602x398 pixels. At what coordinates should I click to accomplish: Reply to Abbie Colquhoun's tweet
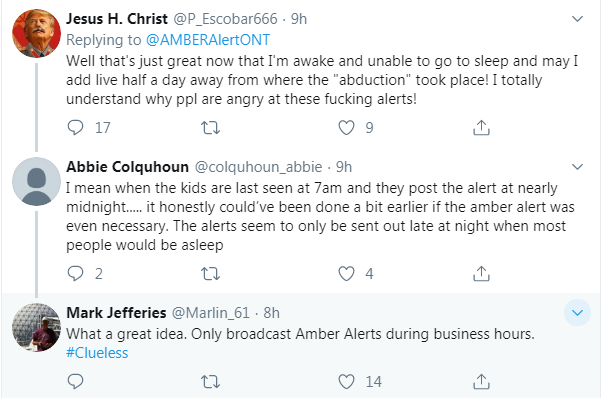[75, 274]
